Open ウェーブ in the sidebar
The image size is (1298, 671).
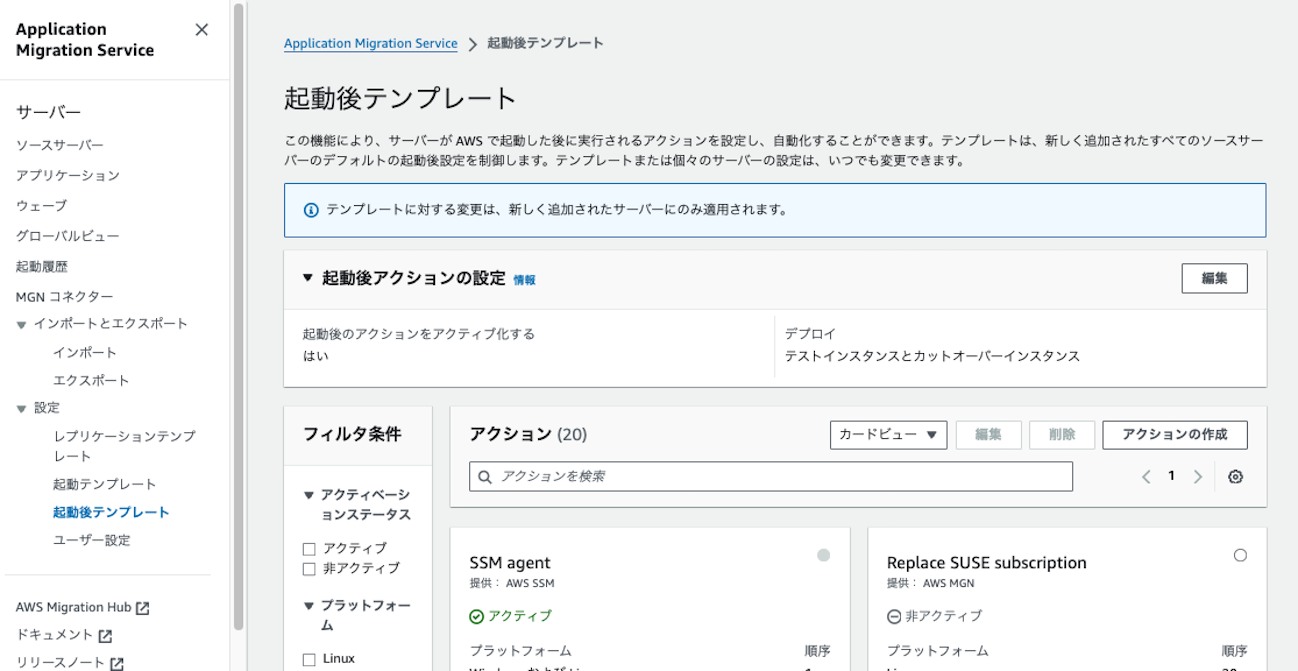tap(41, 206)
